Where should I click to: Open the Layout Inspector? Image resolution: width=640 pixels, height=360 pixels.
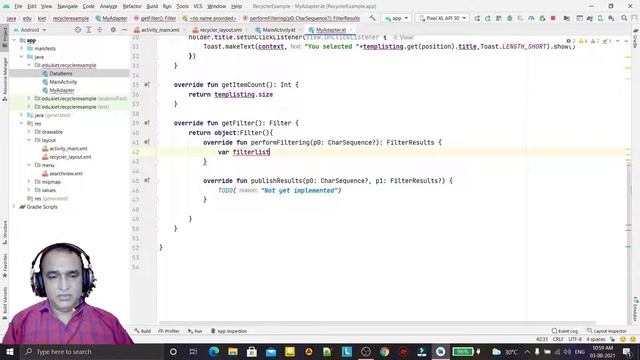(607, 331)
